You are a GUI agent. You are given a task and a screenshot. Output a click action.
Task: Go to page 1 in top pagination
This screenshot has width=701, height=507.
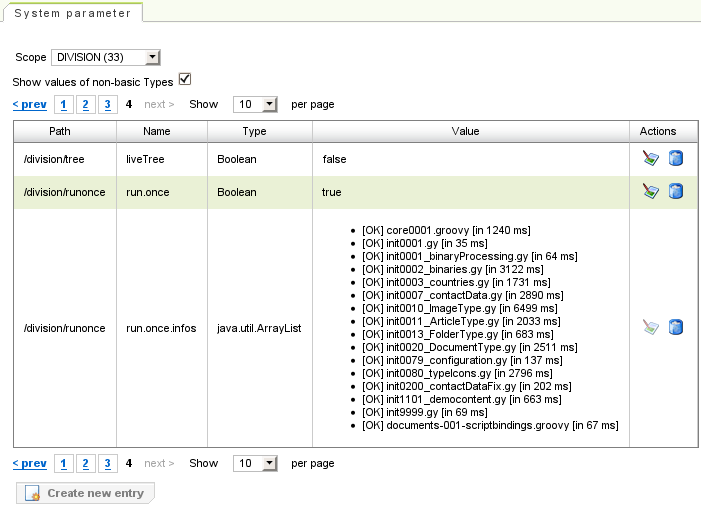[x=64, y=104]
